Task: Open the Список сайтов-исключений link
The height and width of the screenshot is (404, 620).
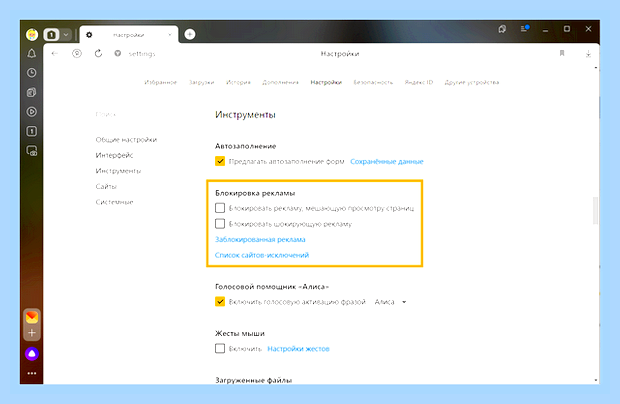Action: pyautogui.click(x=262, y=255)
